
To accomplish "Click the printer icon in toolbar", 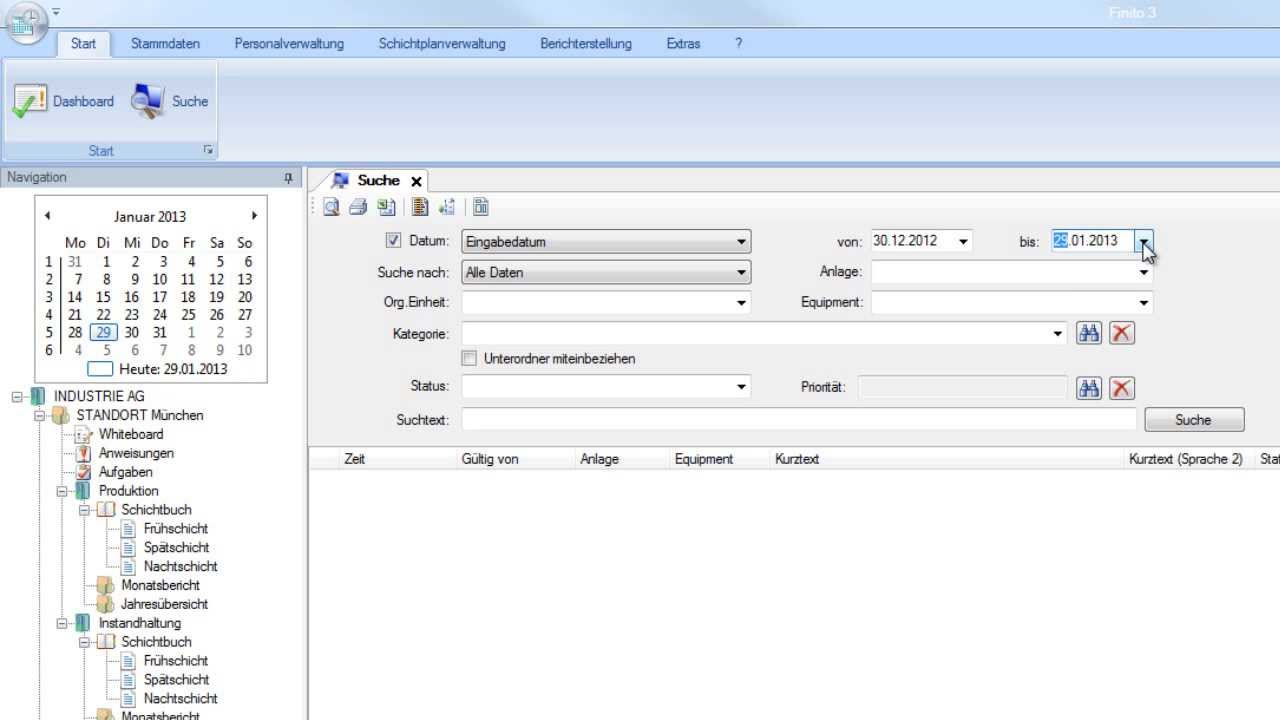I will 358,207.
